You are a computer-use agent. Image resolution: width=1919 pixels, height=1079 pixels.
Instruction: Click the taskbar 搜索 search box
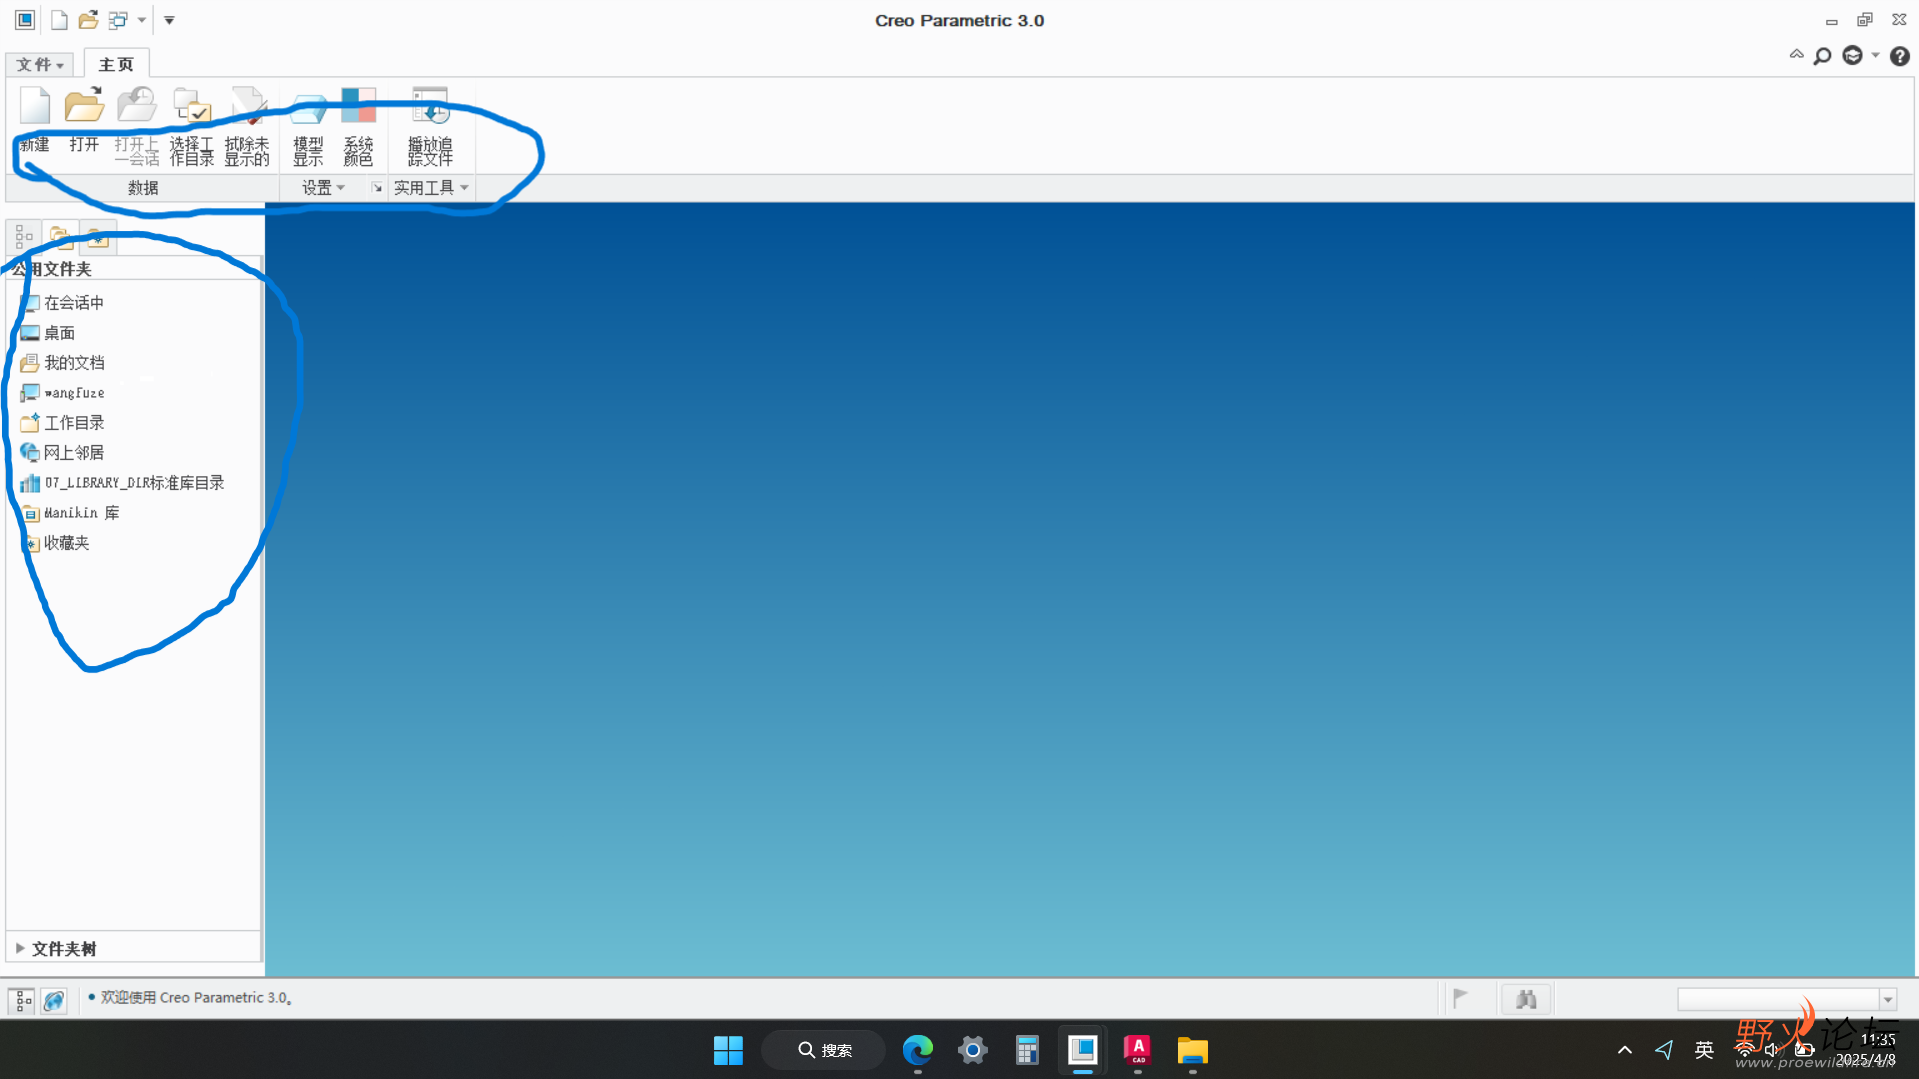coord(824,1050)
